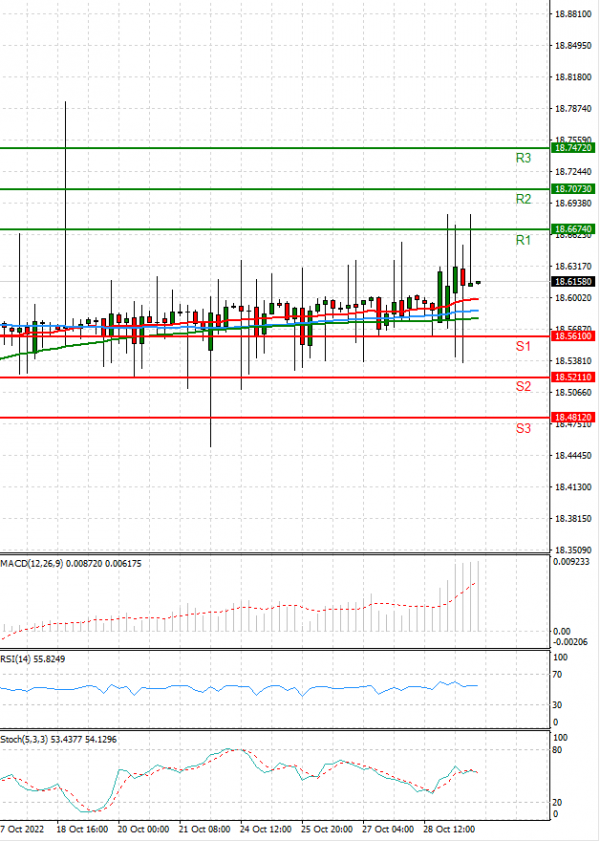Click the R2 resistance label
The image size is (600, 841).
tap(523, 199)
